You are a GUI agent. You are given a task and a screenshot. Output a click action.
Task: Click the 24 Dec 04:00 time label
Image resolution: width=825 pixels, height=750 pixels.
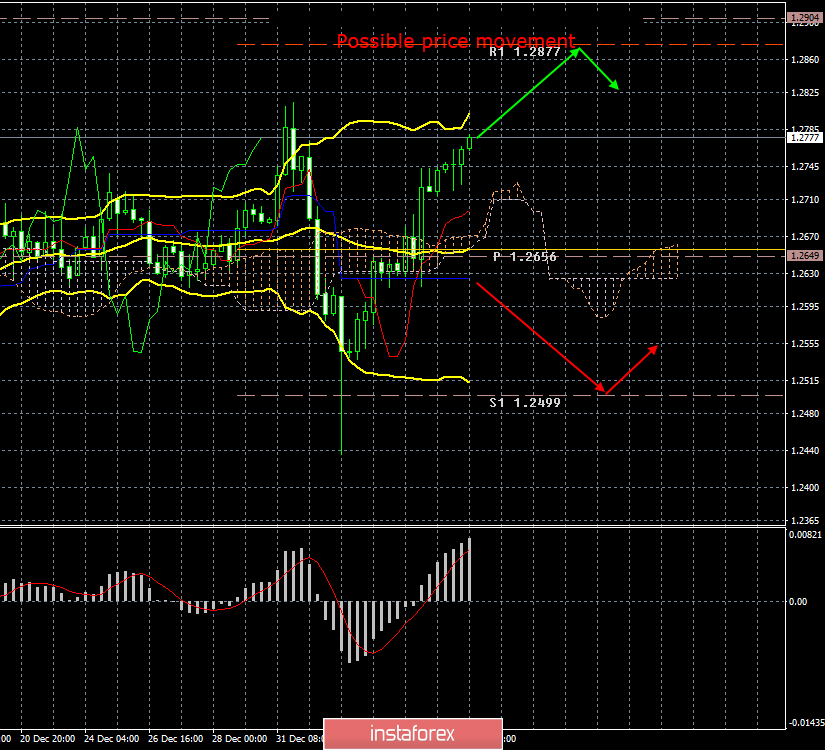click(x=112, y=739)
